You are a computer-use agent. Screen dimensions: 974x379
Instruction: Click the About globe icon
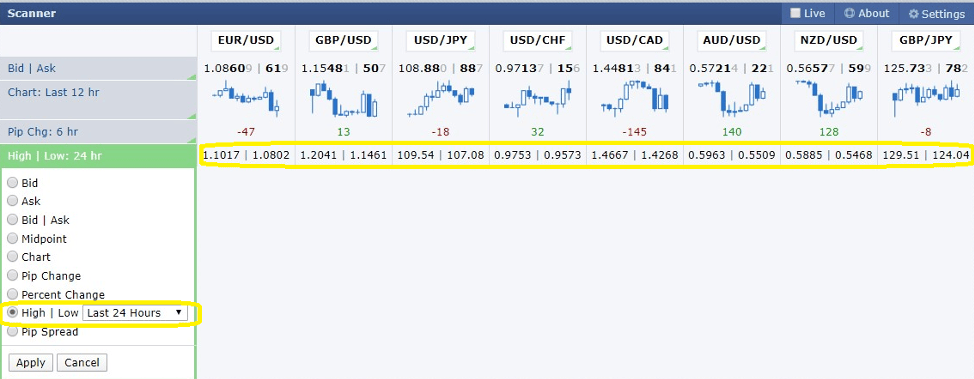(x=849, y=14)
